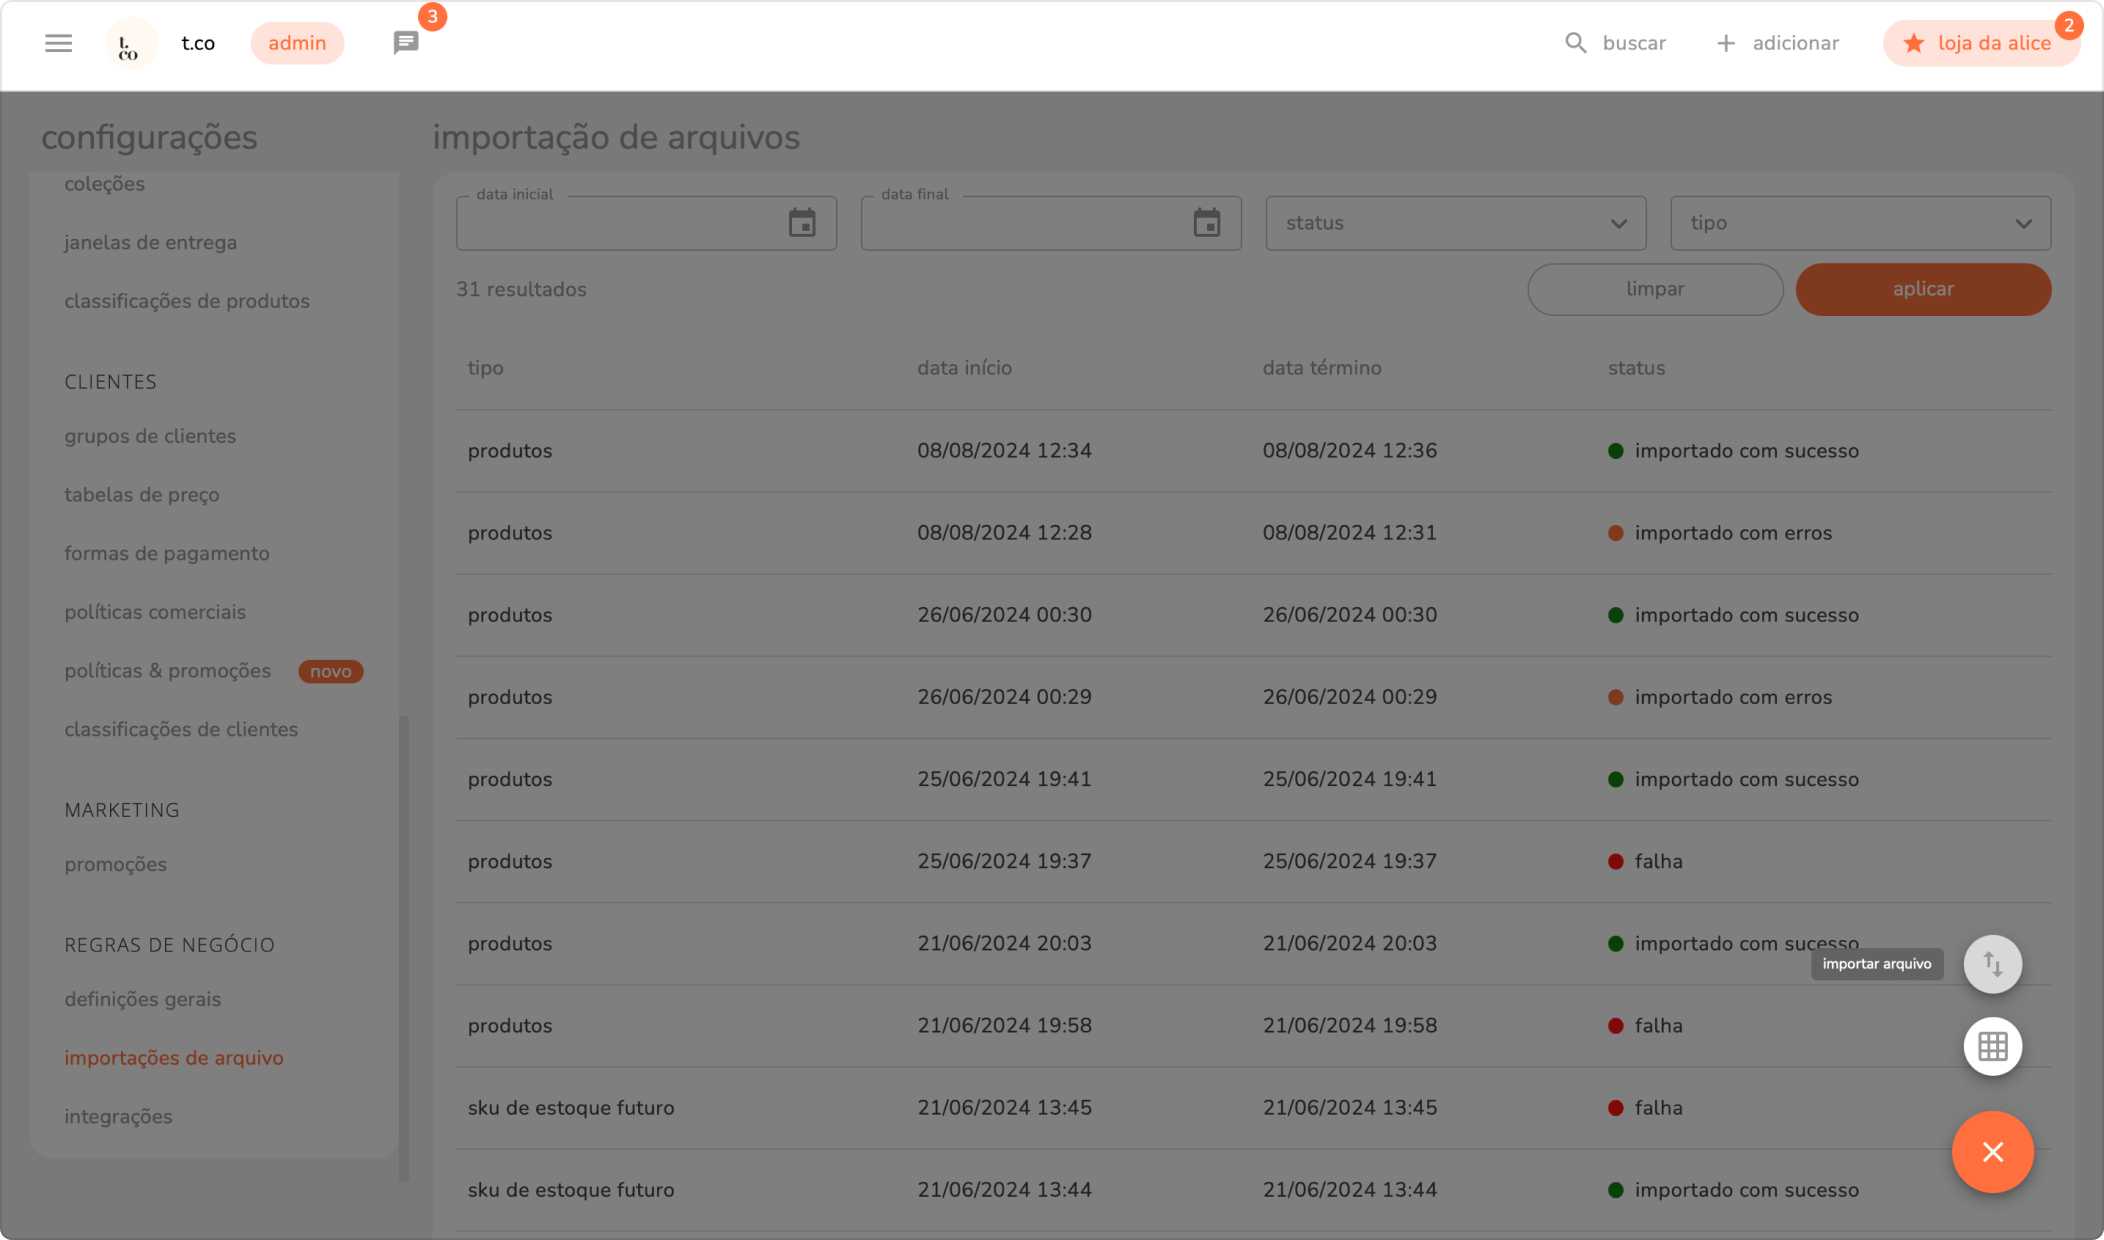2104x1240 pixels.
Task: Open the loja da alice store selector
Action: (x=1980, y=43)
